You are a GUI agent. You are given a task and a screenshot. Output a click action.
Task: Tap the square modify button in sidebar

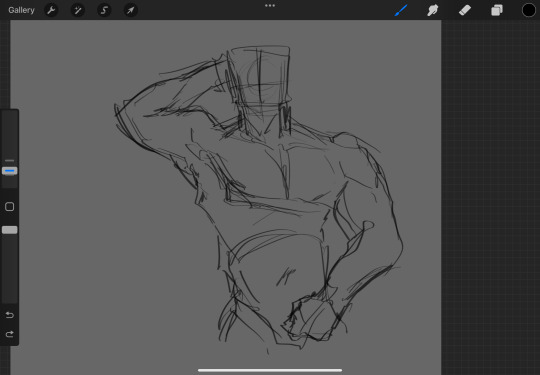10,207
